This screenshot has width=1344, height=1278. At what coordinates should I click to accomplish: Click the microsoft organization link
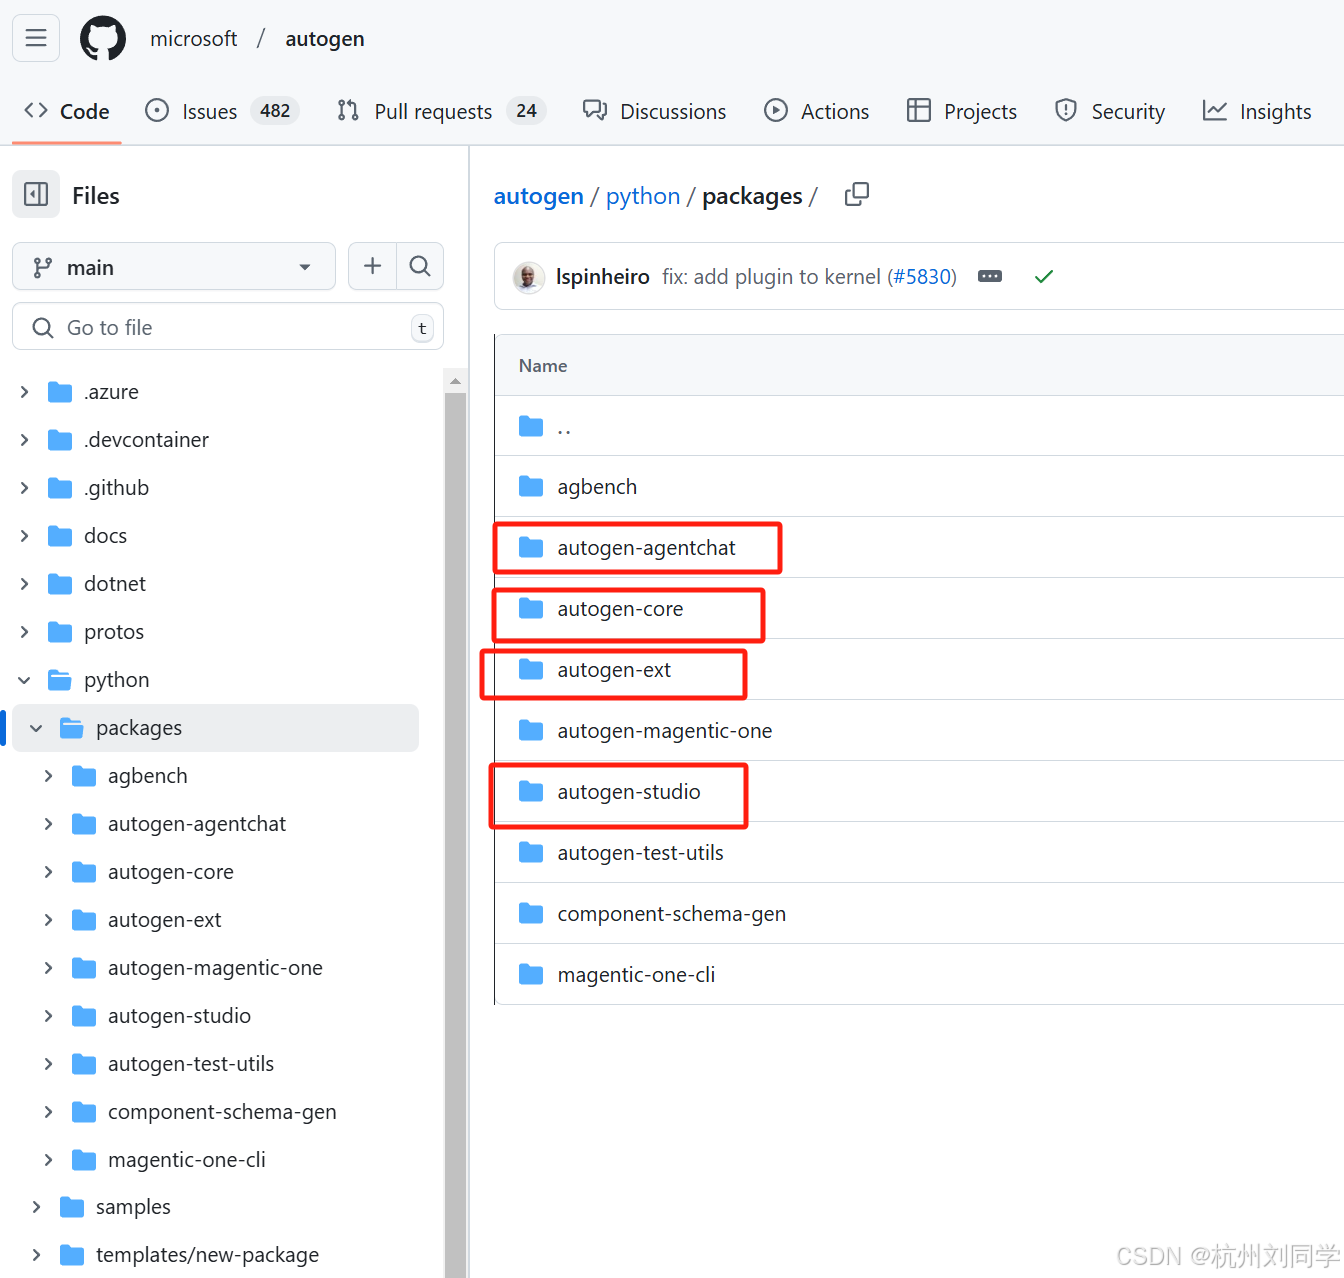194,38
